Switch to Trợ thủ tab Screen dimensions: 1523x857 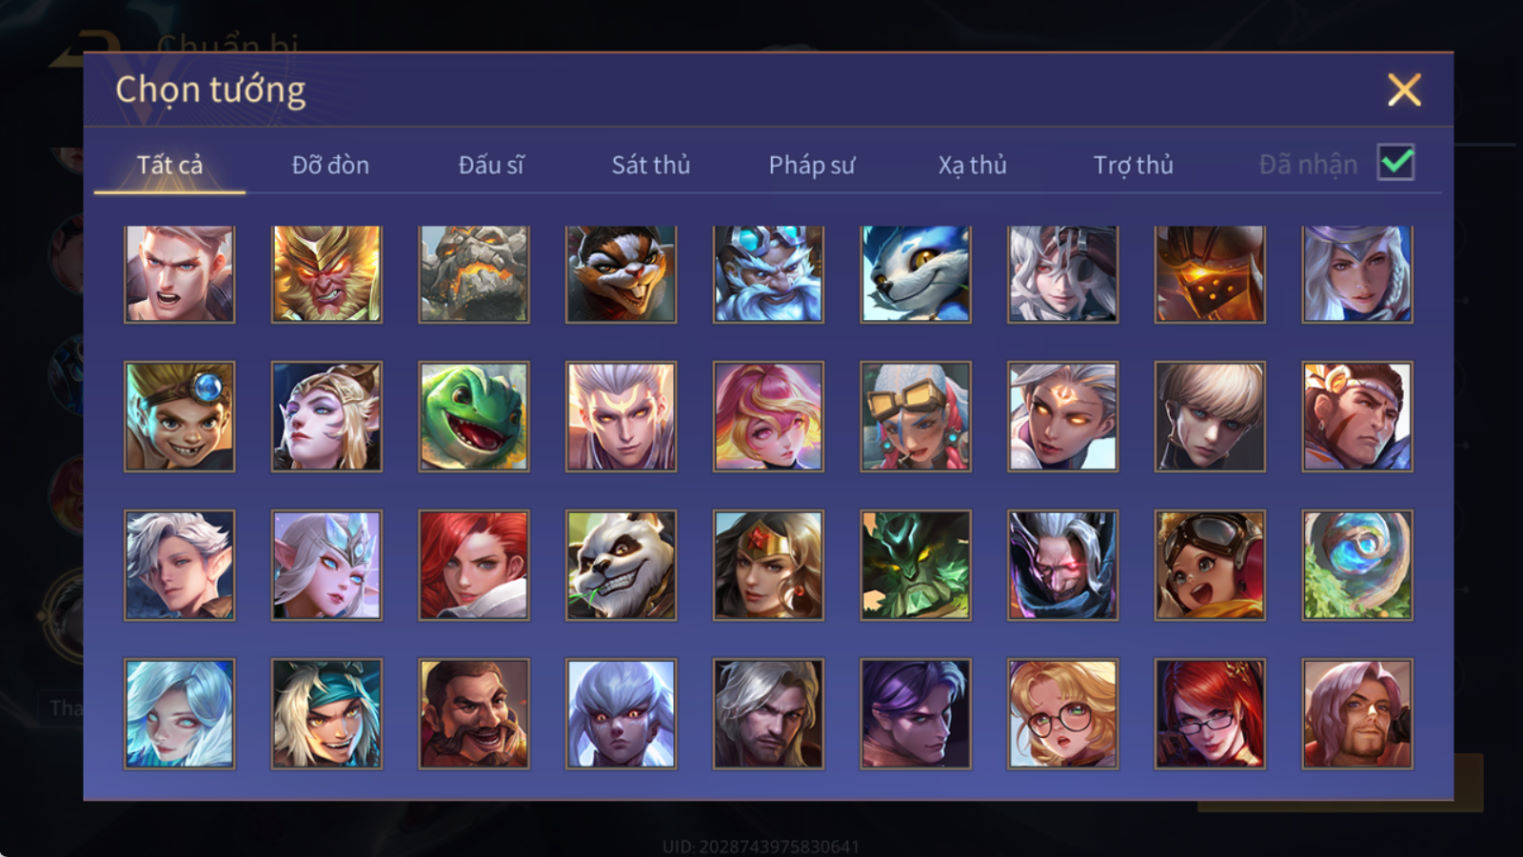tap(1133, 165)
